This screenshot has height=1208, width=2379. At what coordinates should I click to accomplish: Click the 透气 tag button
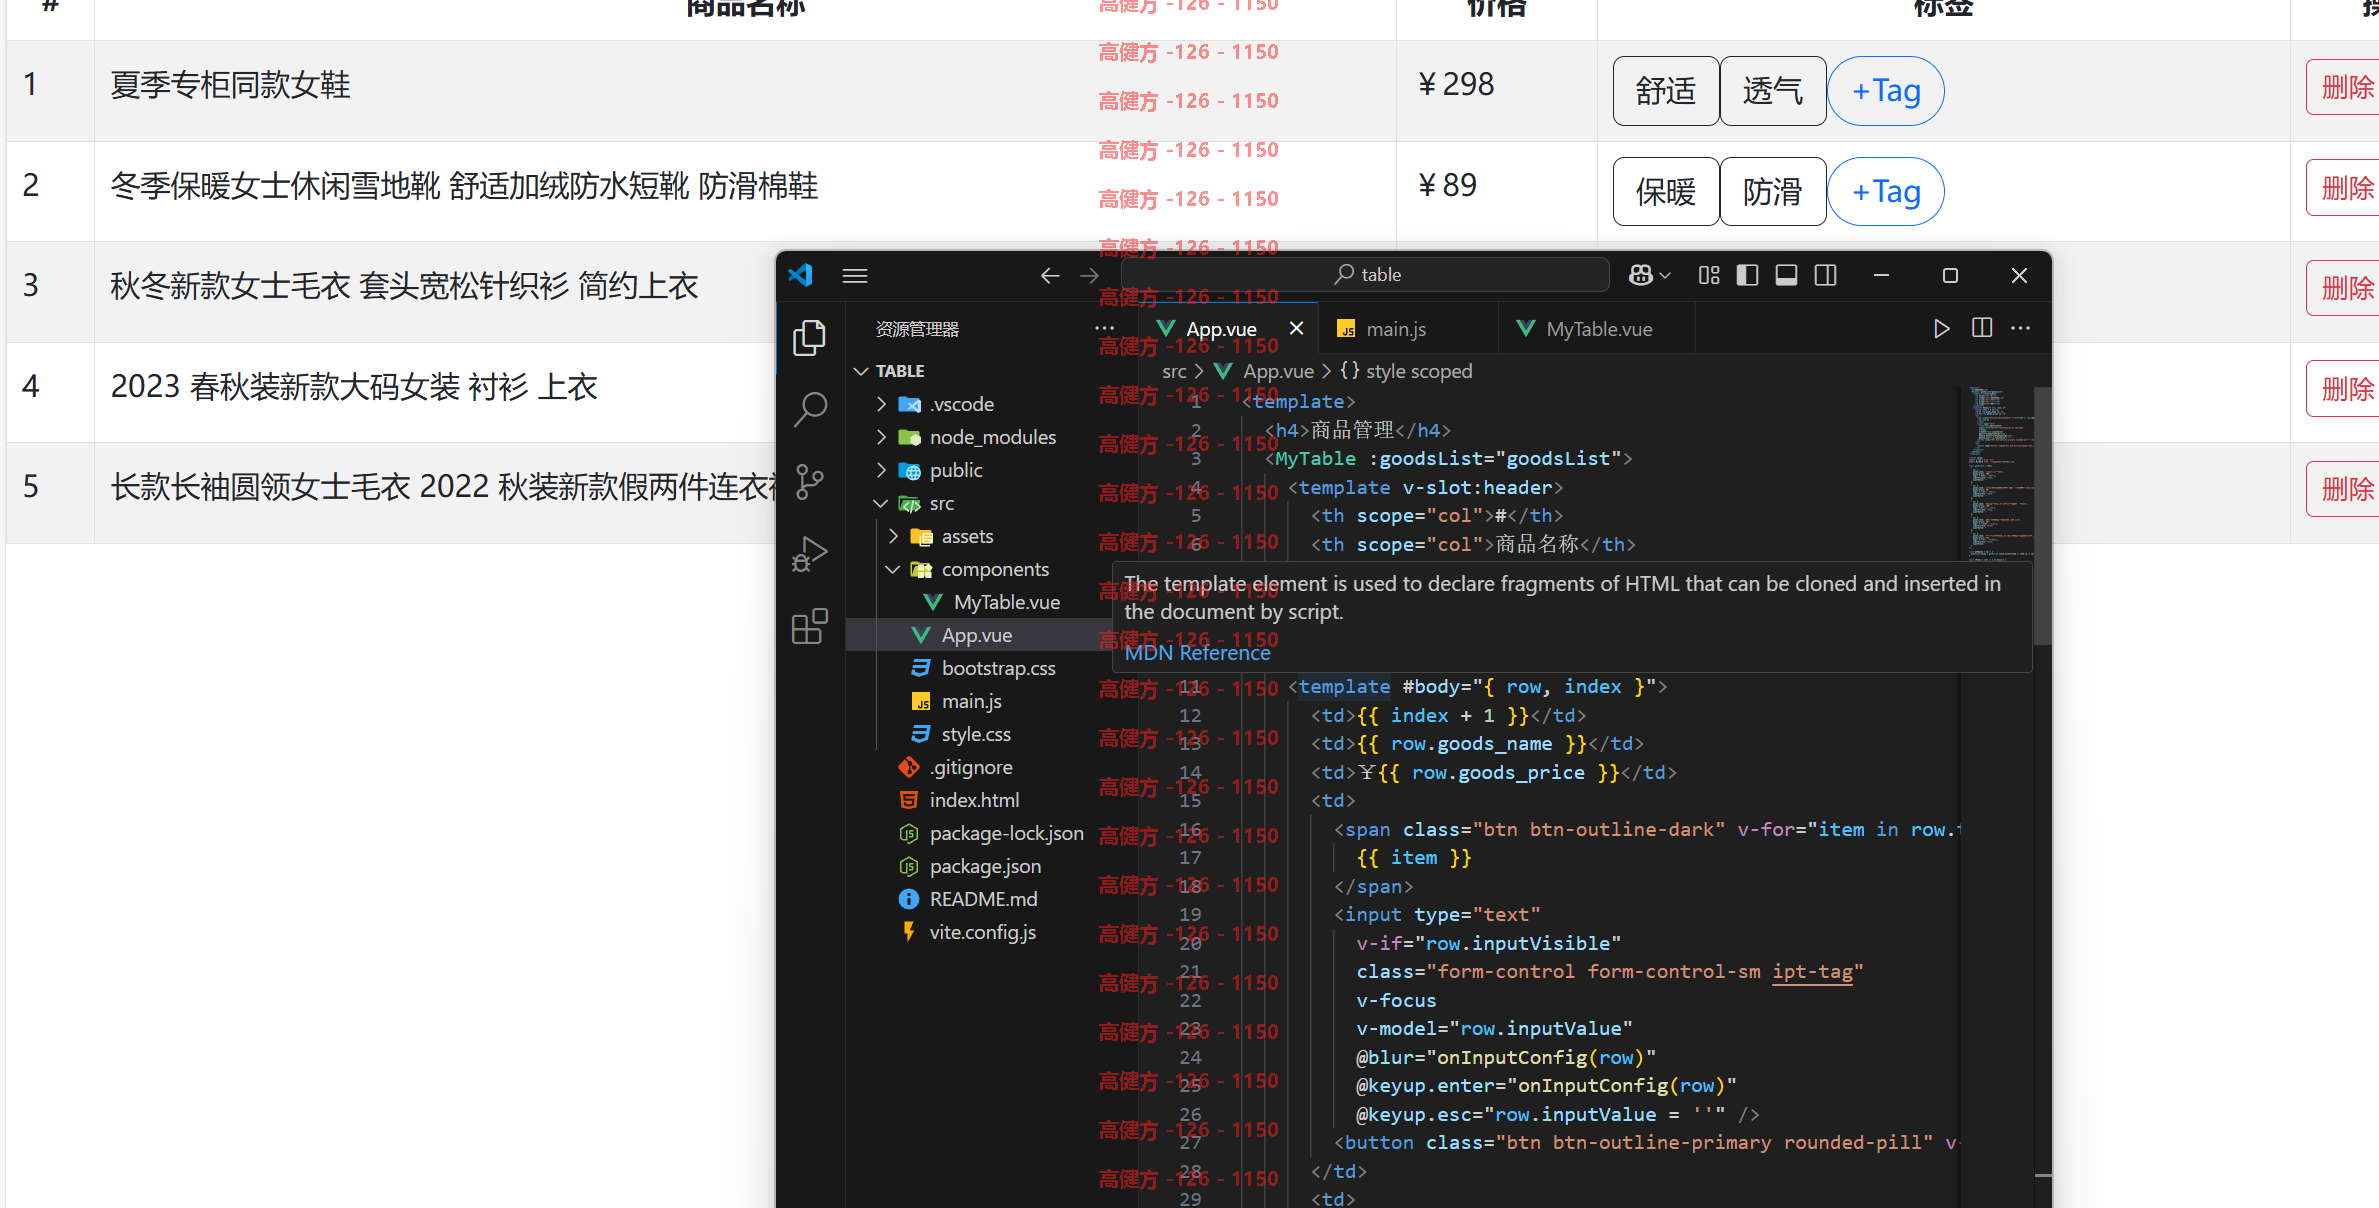point(1772,91)
